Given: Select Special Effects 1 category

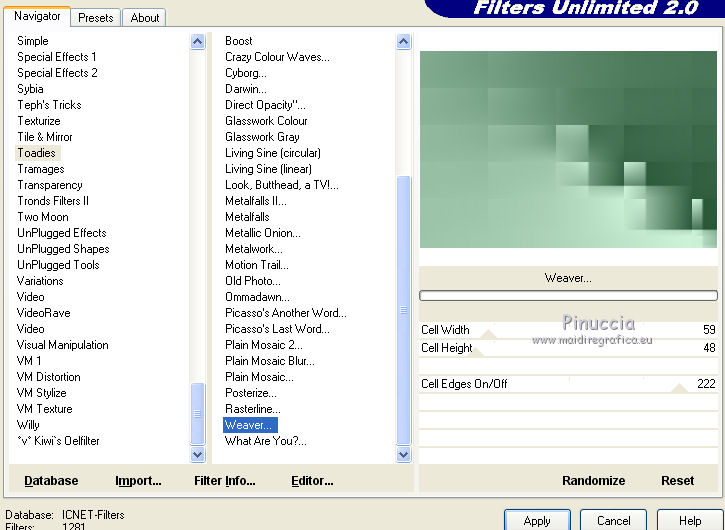Looking at the screenshot, I should (x=56, y=57).
